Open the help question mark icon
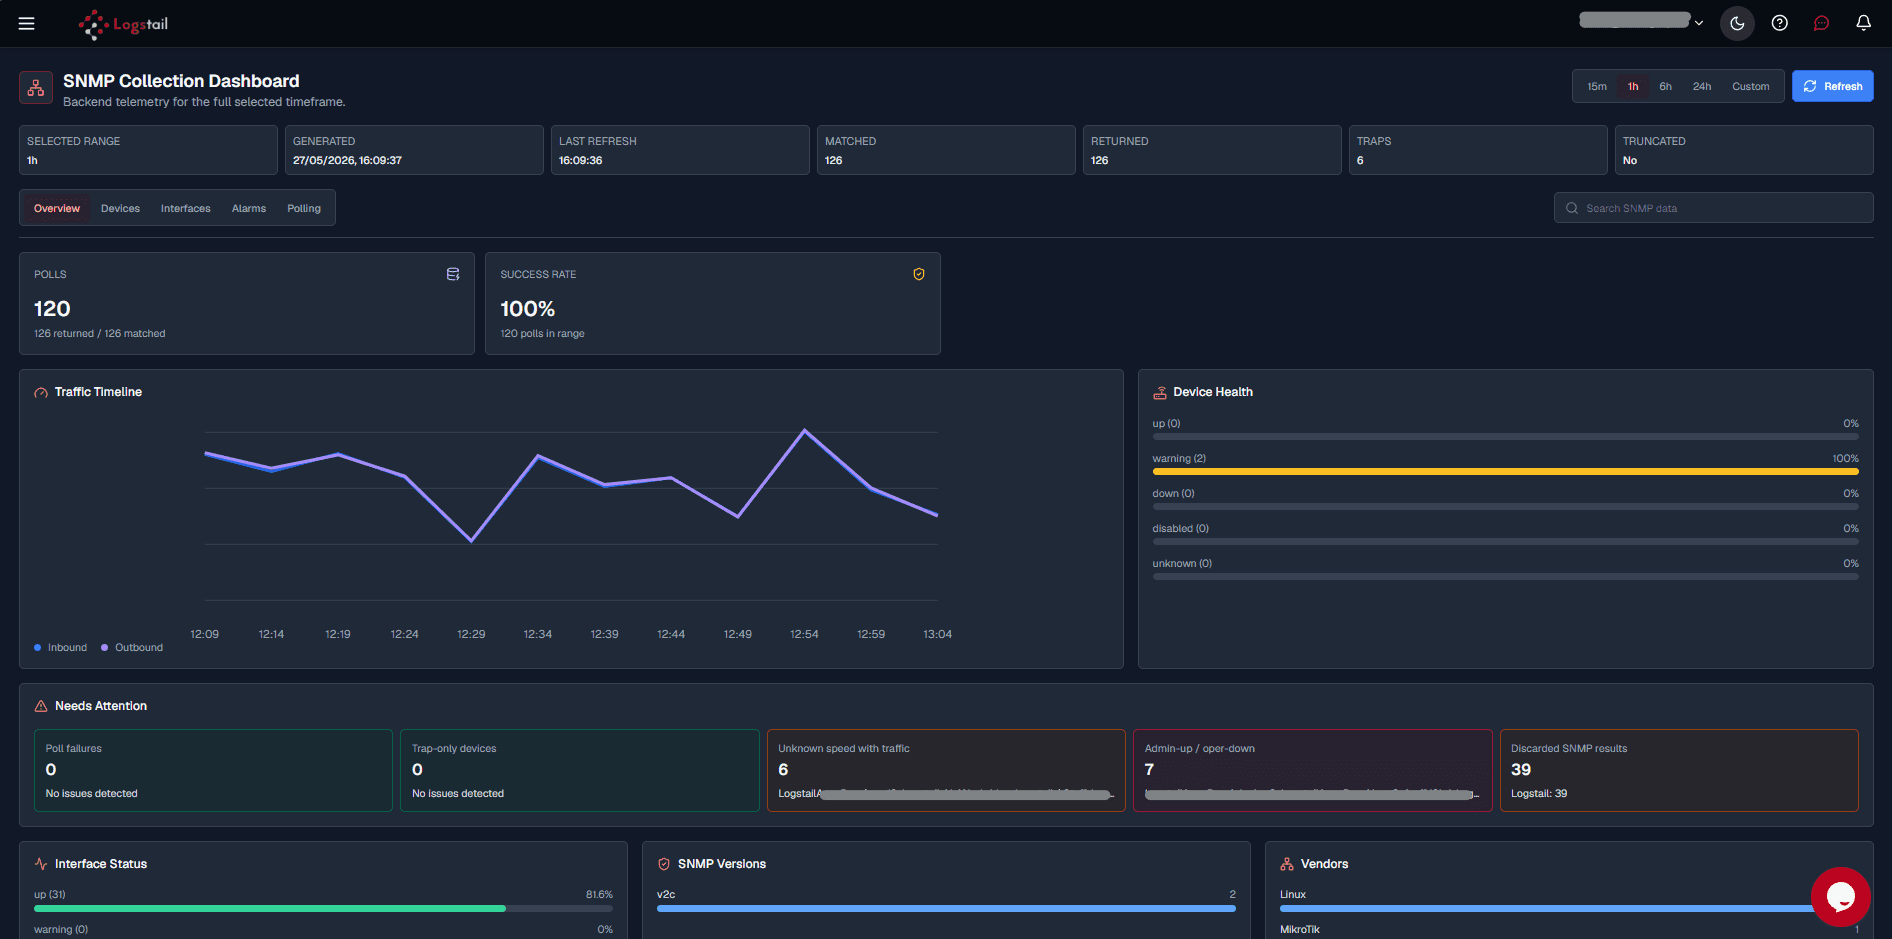 click(1779, 23)
